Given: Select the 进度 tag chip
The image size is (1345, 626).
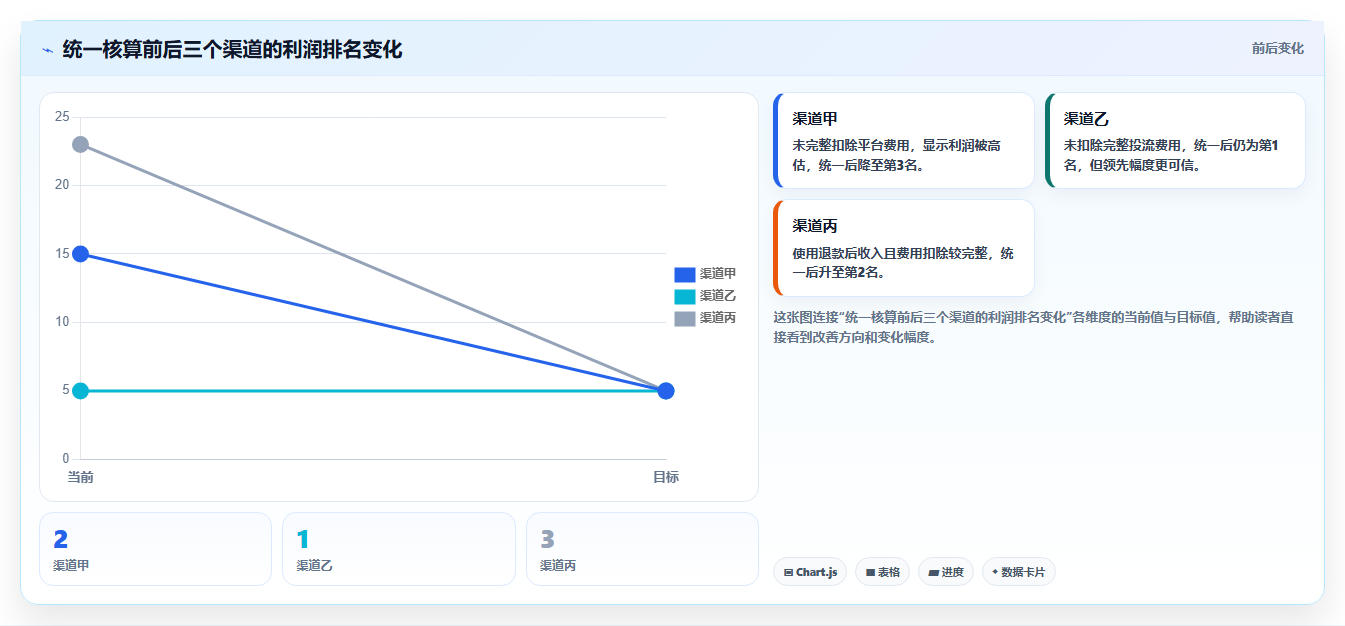Looking at the screenshot, I should coord(945,572).
